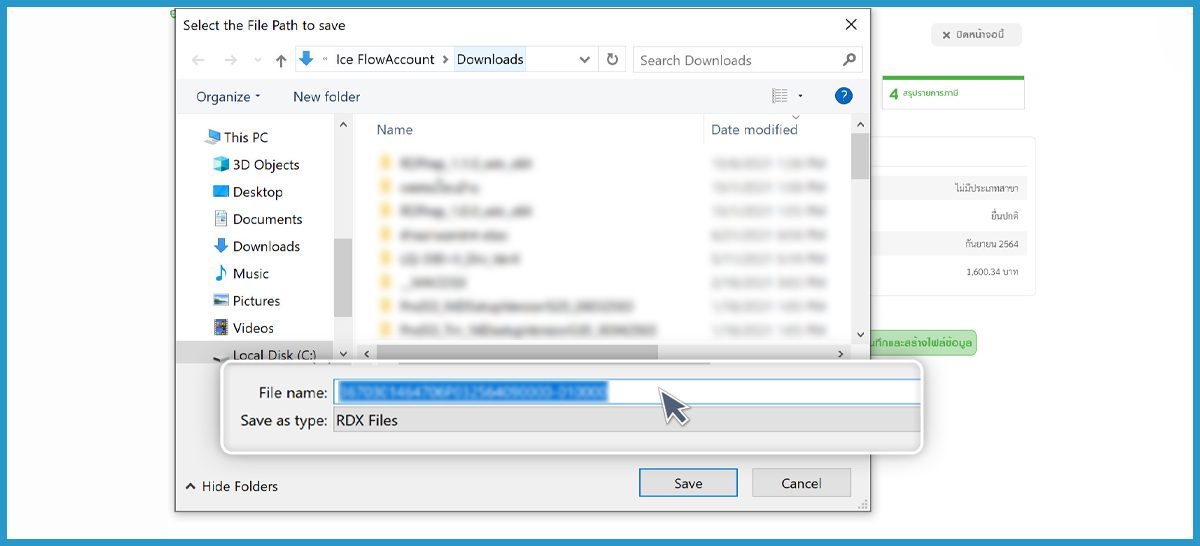Click the search magnifier icon

tap(849, 60)
